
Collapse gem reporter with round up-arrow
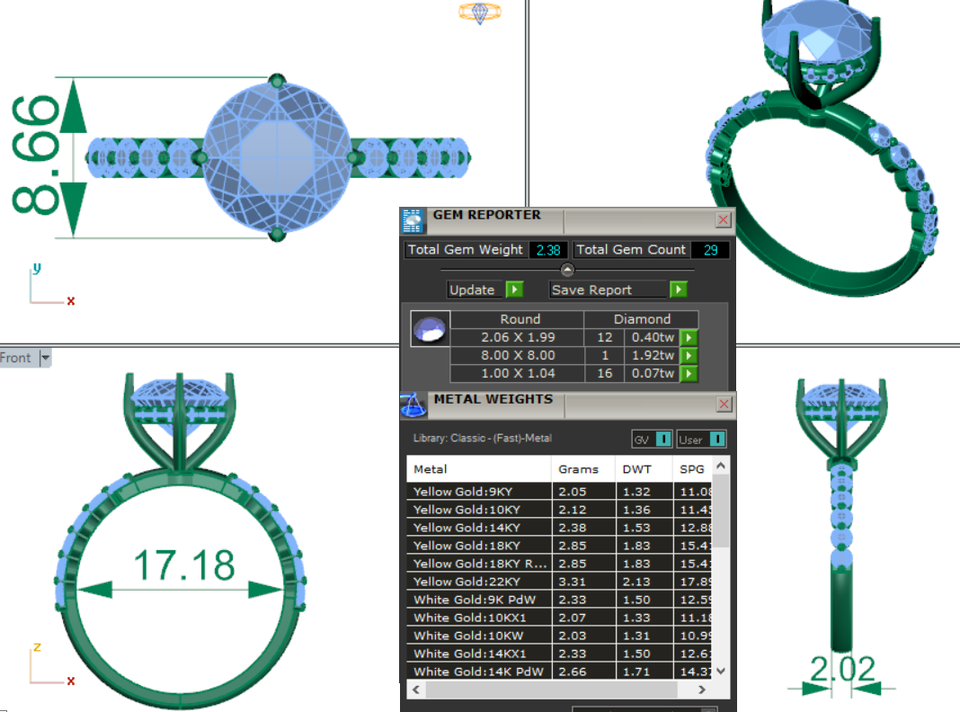click(x=568, y=269)
